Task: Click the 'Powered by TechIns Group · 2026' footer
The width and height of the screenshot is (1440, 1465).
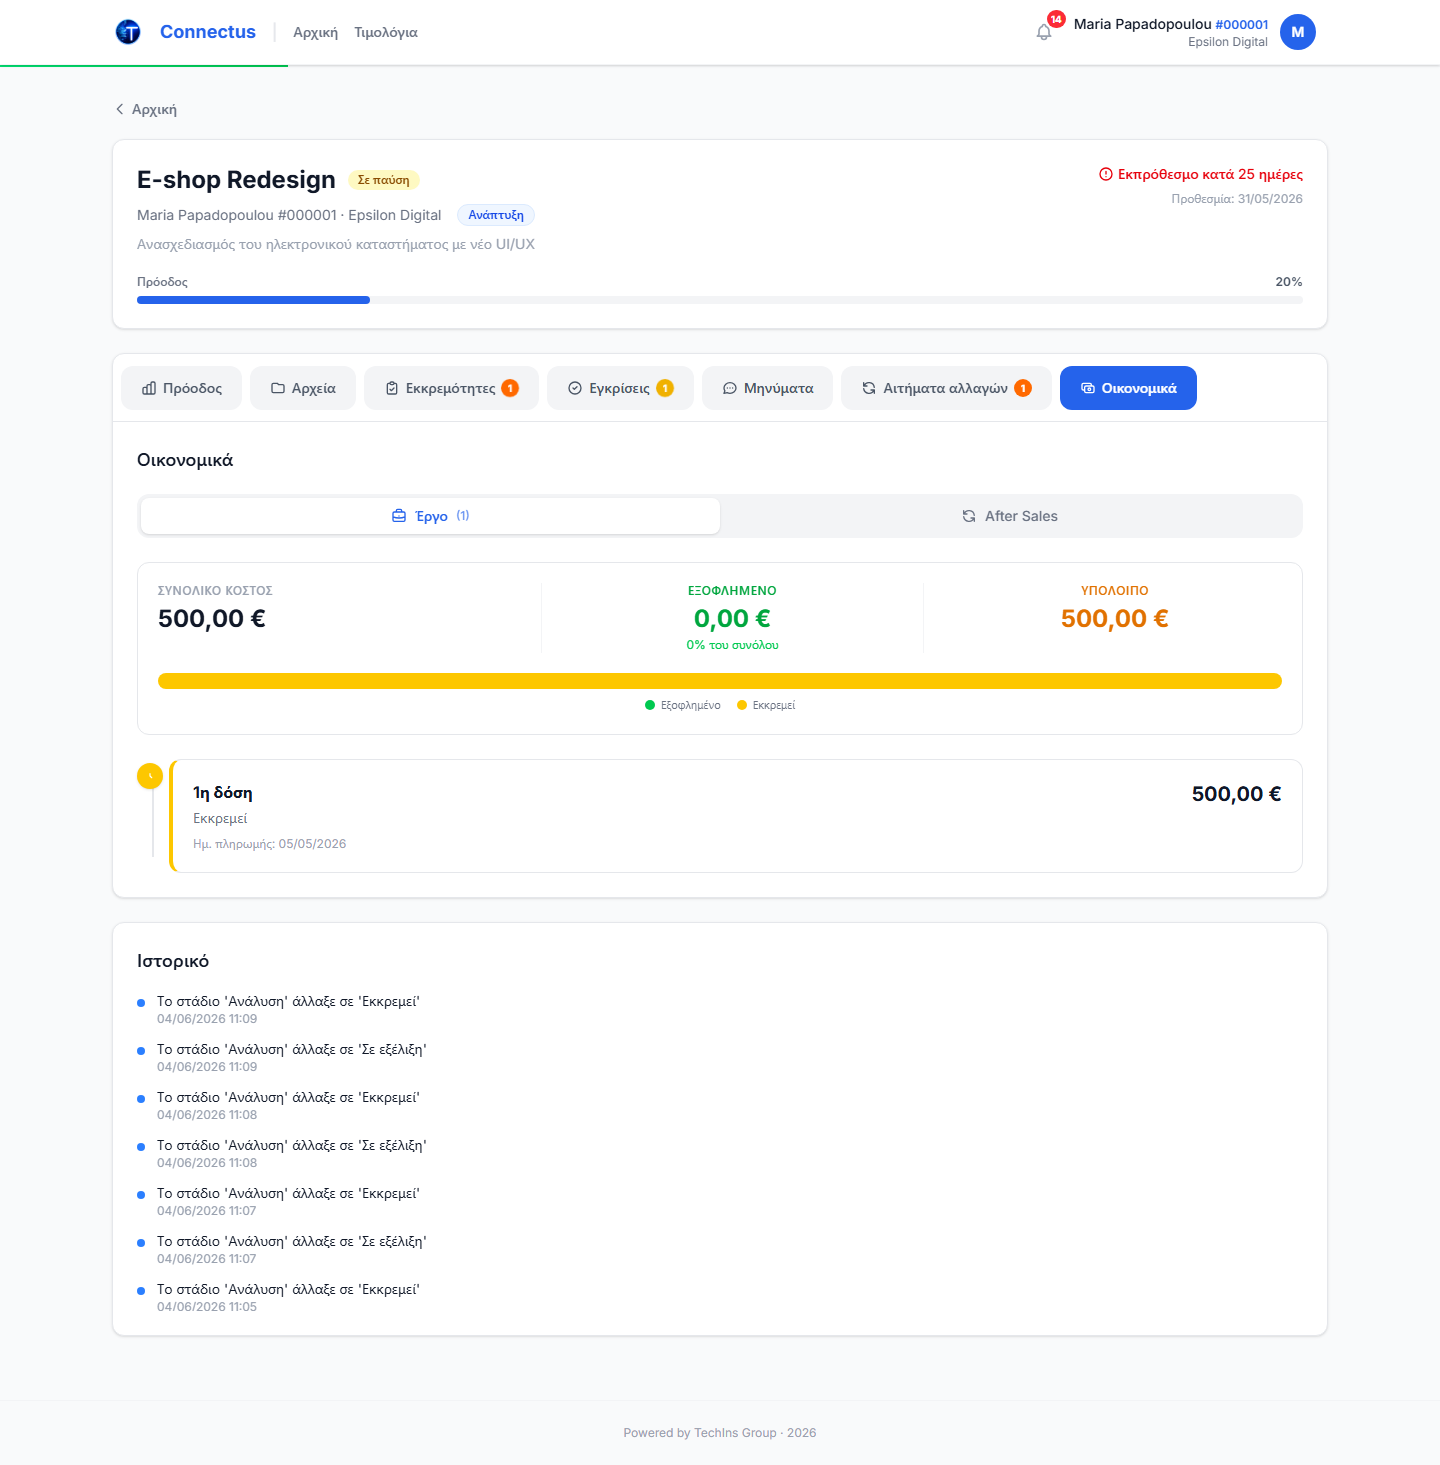Action: coord(720,1433)
